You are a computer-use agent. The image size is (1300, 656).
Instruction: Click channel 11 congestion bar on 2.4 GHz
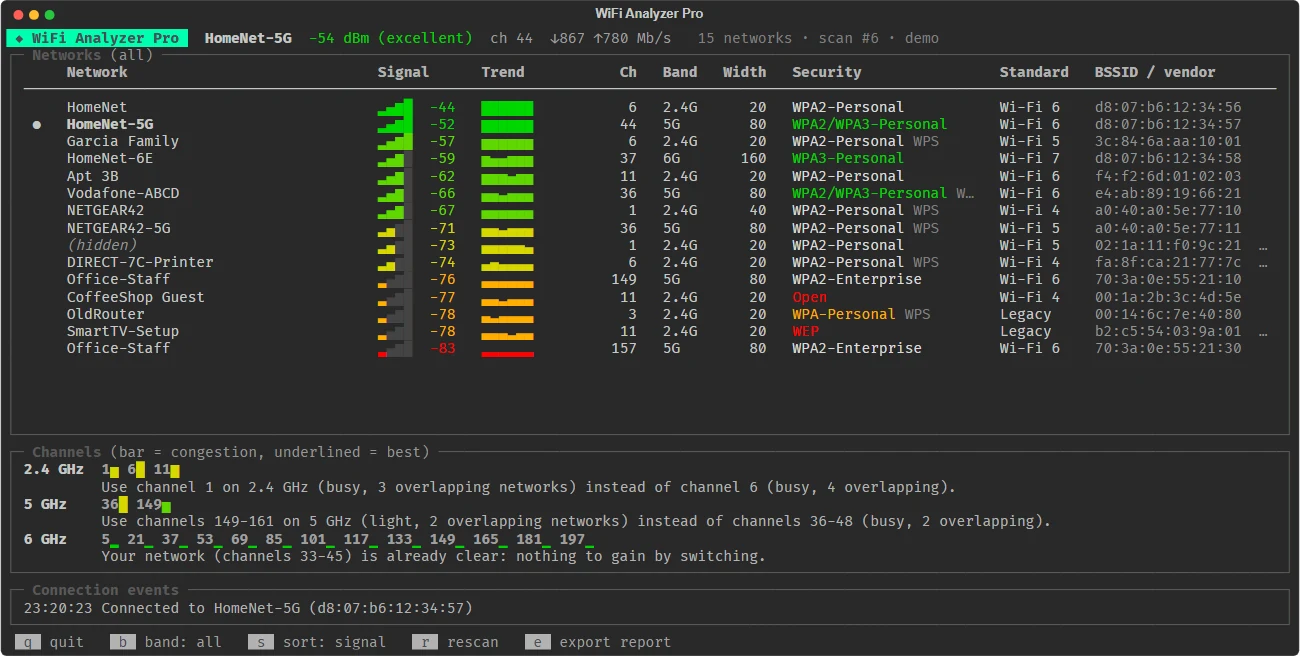(x=175, y=471)
